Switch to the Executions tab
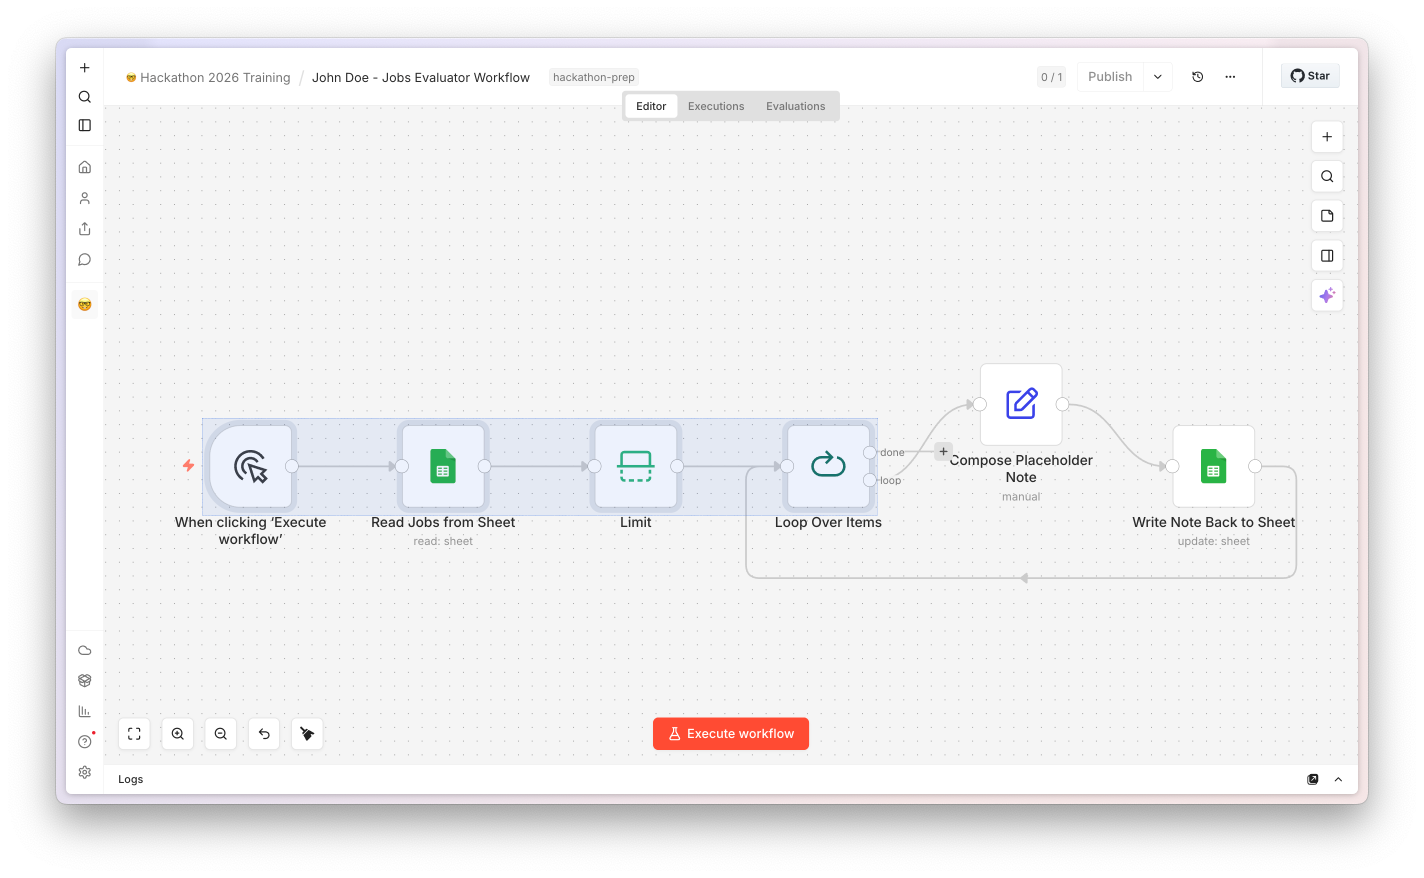The image size is (1424, 878). tap(716, 106)
